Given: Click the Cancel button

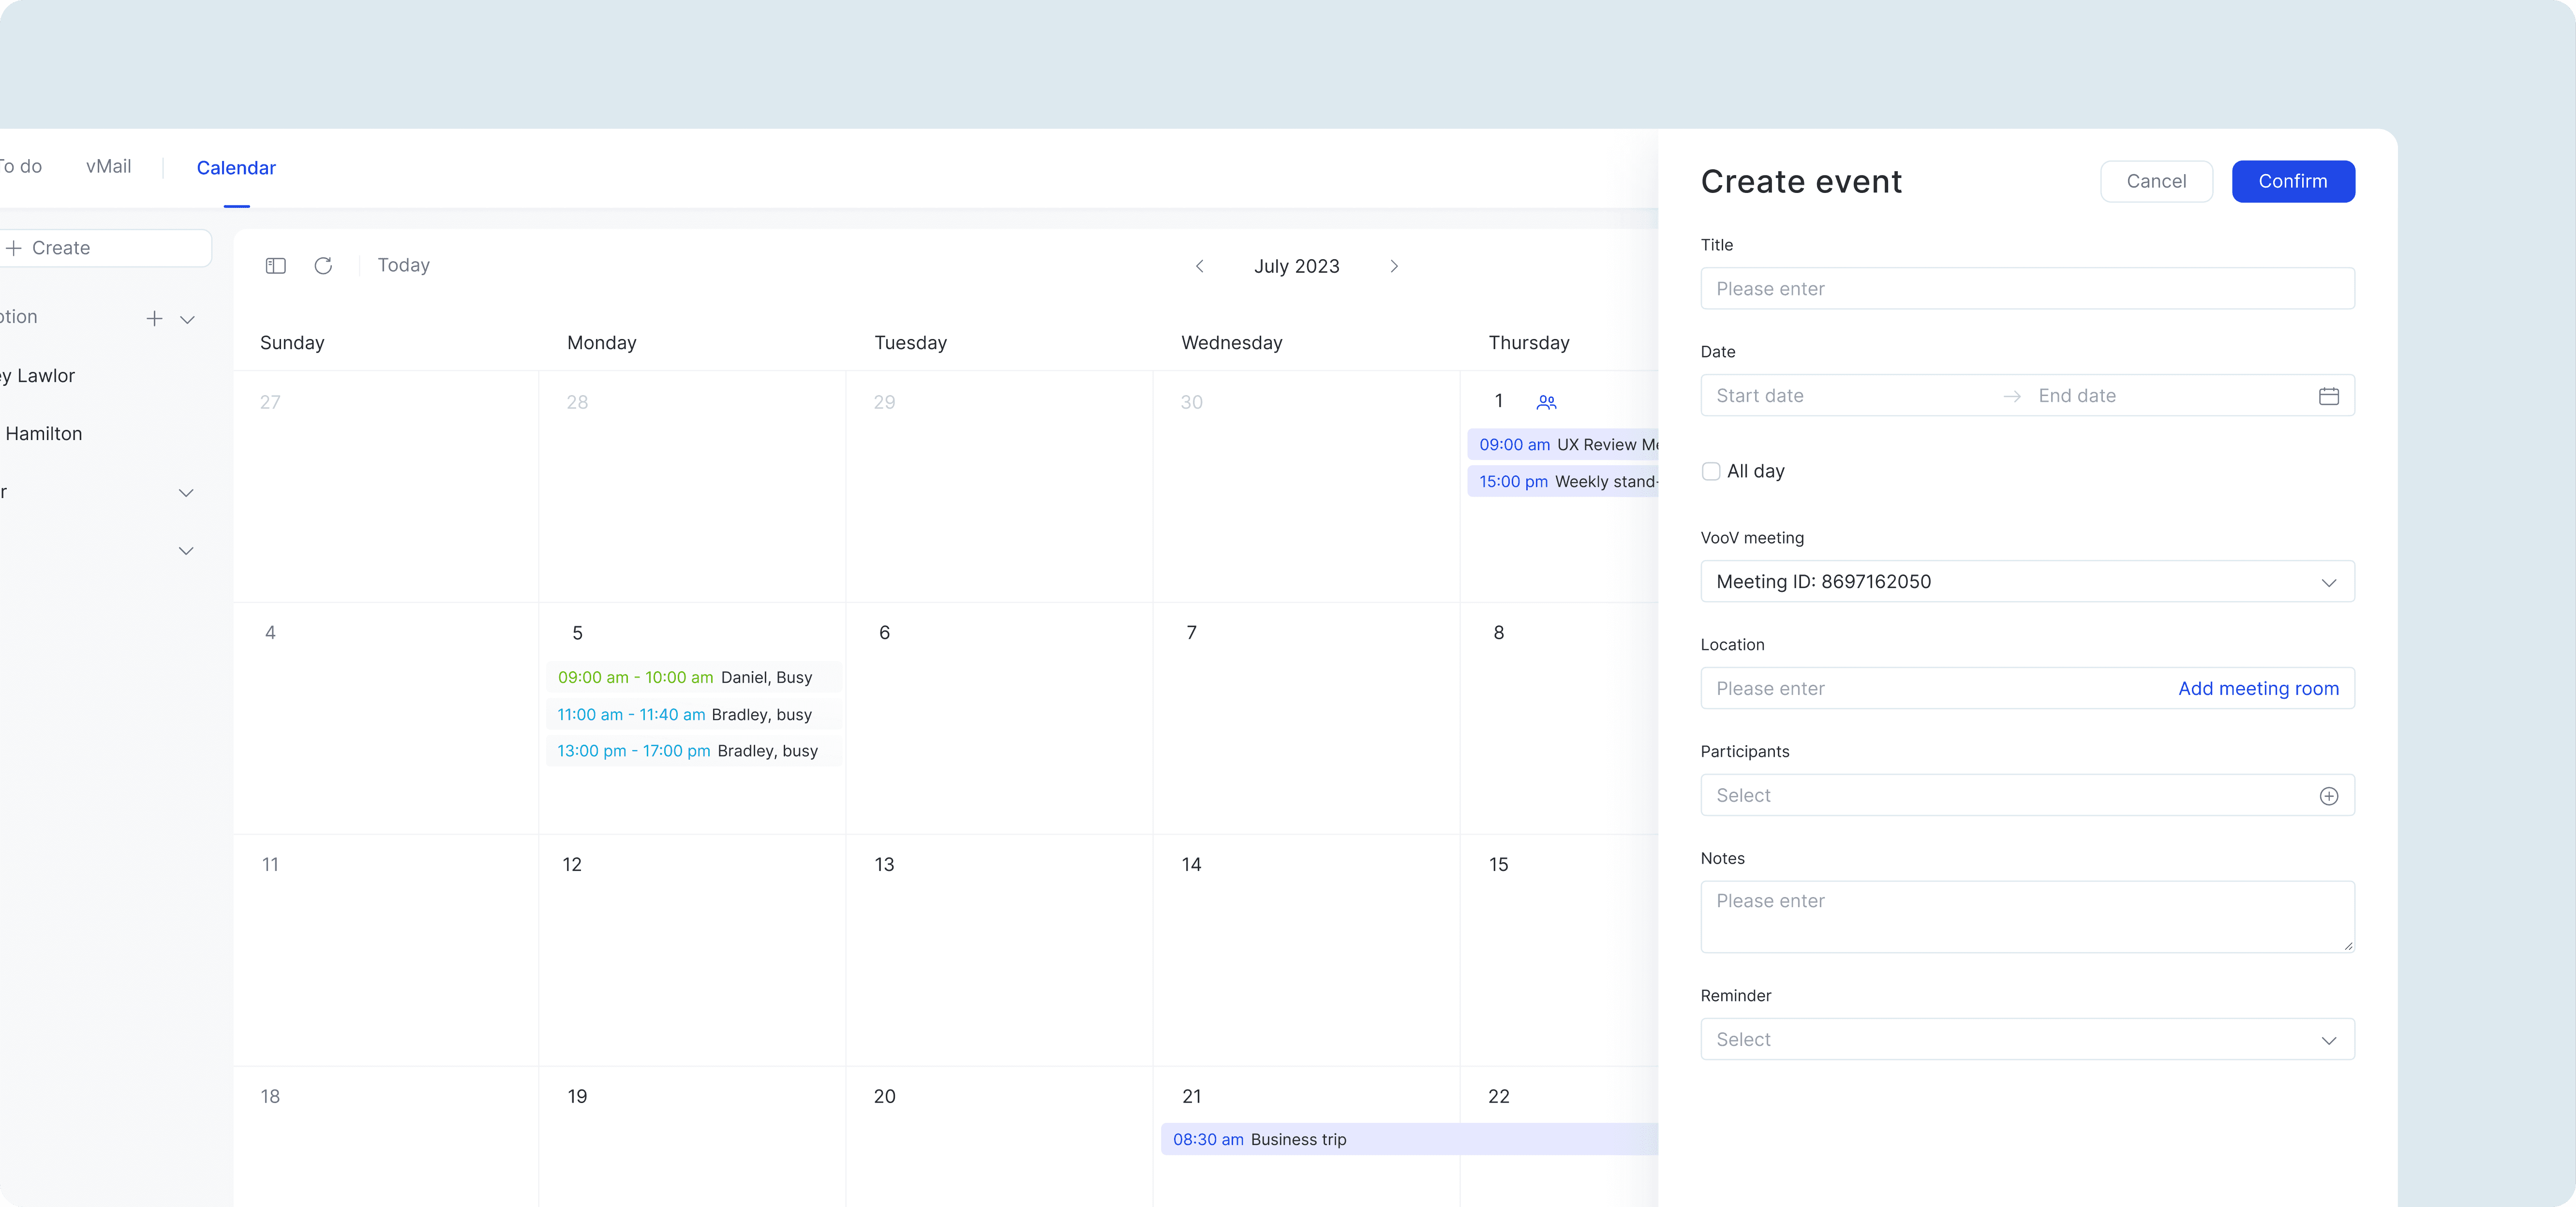Looking at the screenshot, I should [x=2156, y=181].
